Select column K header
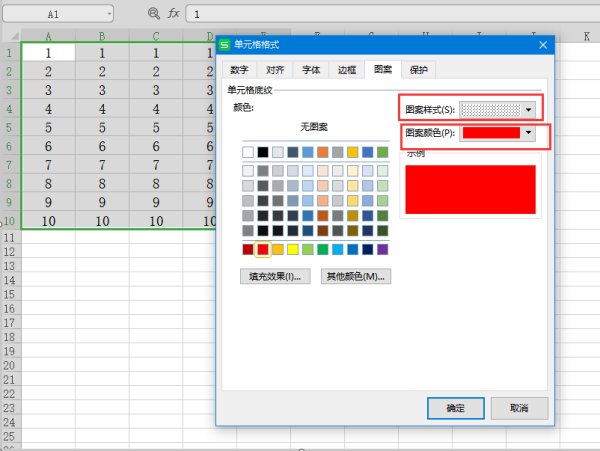 (x=587, y=36)
